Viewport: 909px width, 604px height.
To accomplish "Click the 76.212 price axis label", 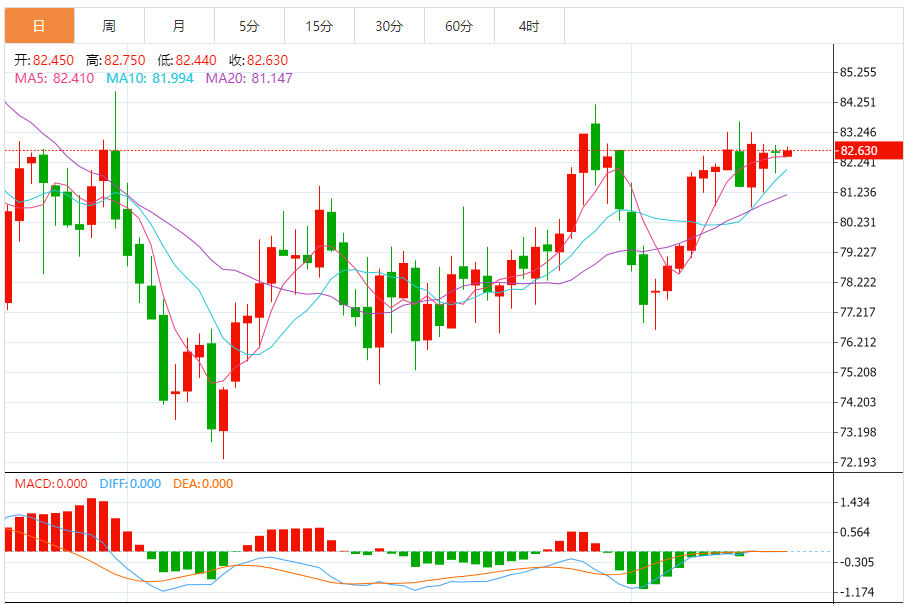I will point(858,343).
